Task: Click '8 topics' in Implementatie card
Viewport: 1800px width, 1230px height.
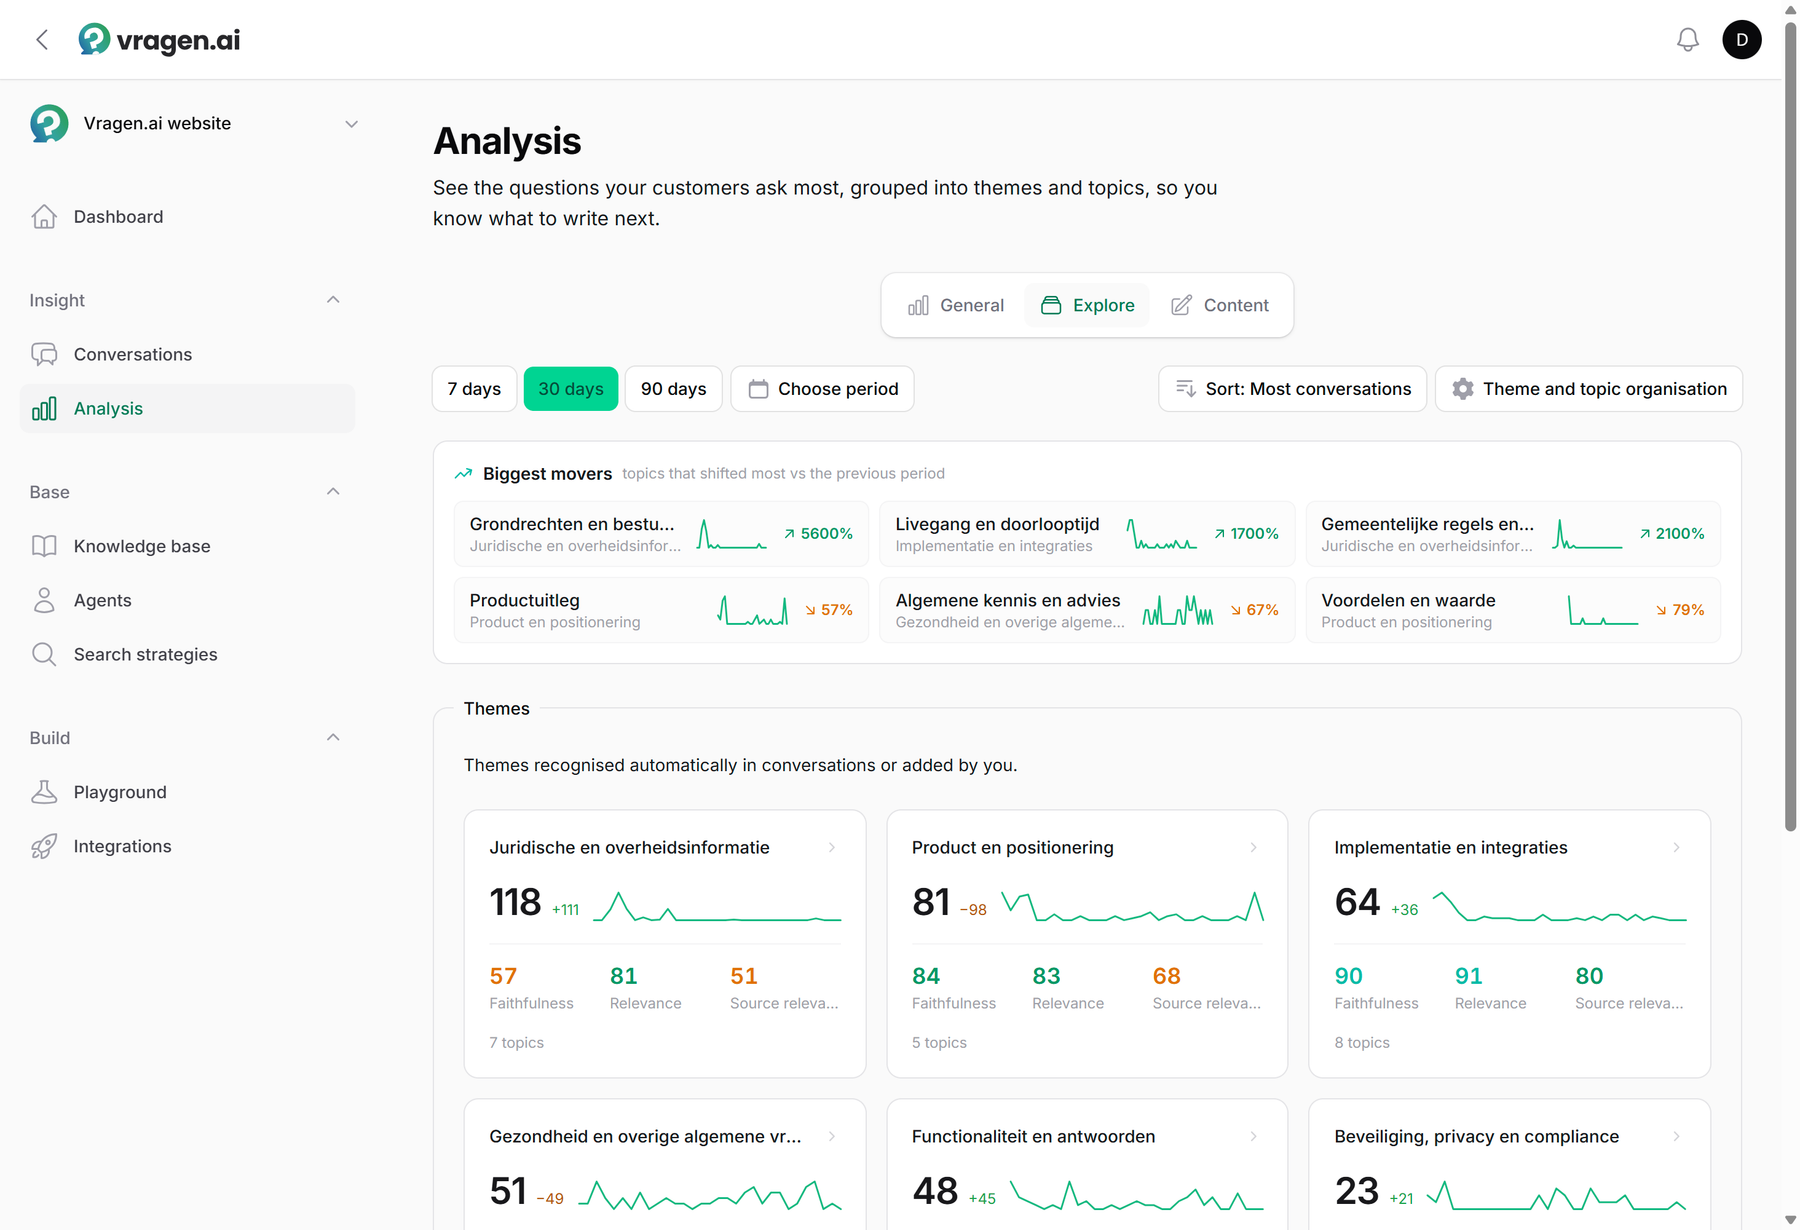Action: [1362, 1043]
